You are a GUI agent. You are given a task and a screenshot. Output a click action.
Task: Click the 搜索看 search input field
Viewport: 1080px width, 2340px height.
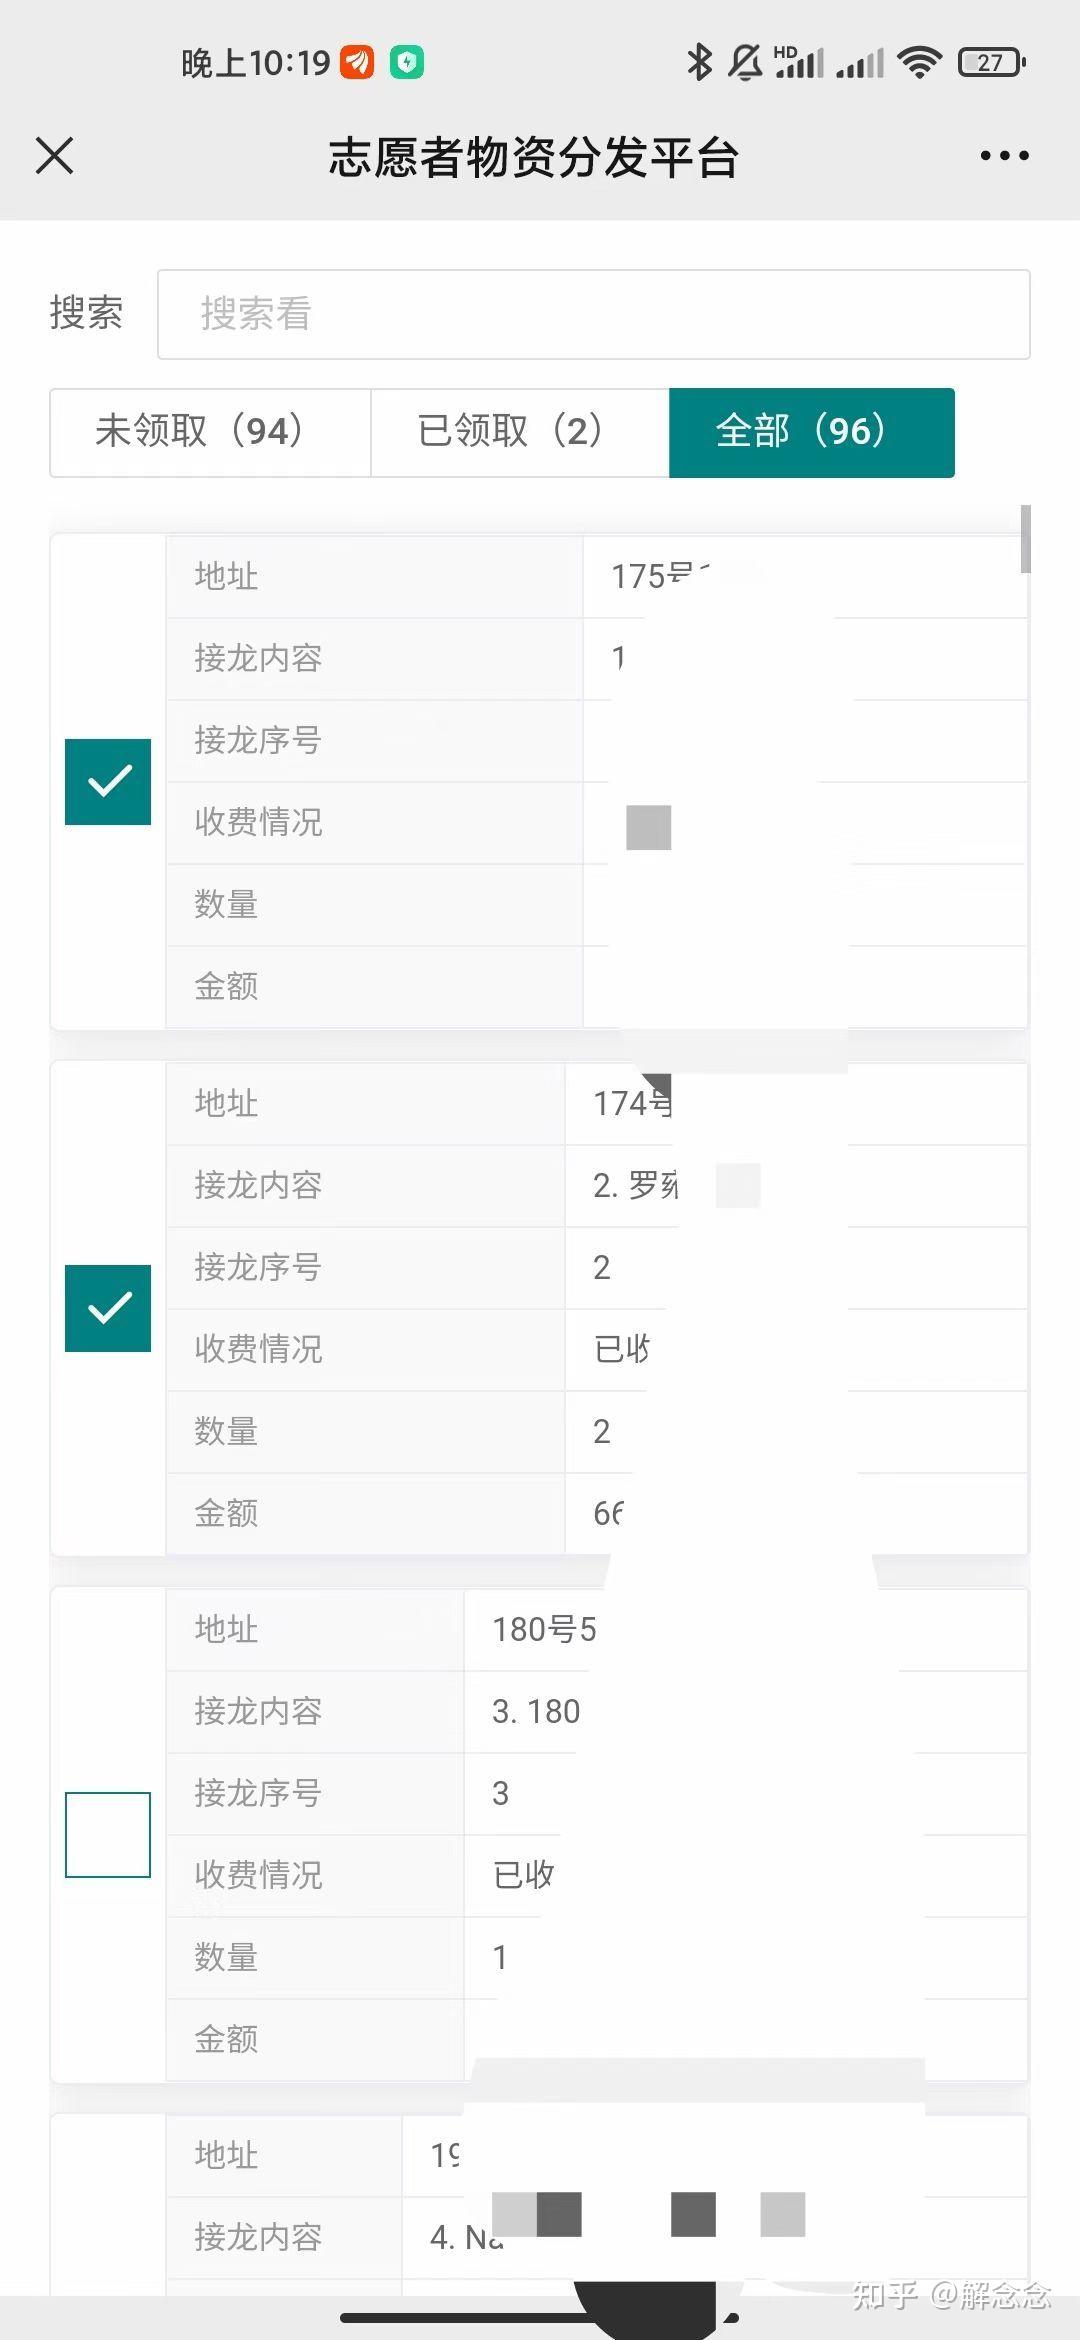click(x=593, y=314)
